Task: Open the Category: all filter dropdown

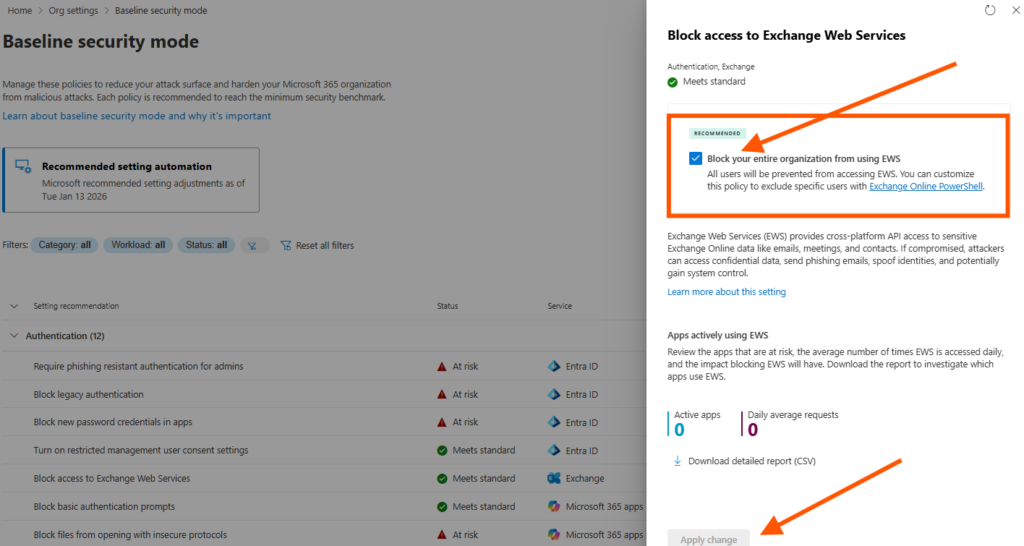Action: (x=64, y=245)
